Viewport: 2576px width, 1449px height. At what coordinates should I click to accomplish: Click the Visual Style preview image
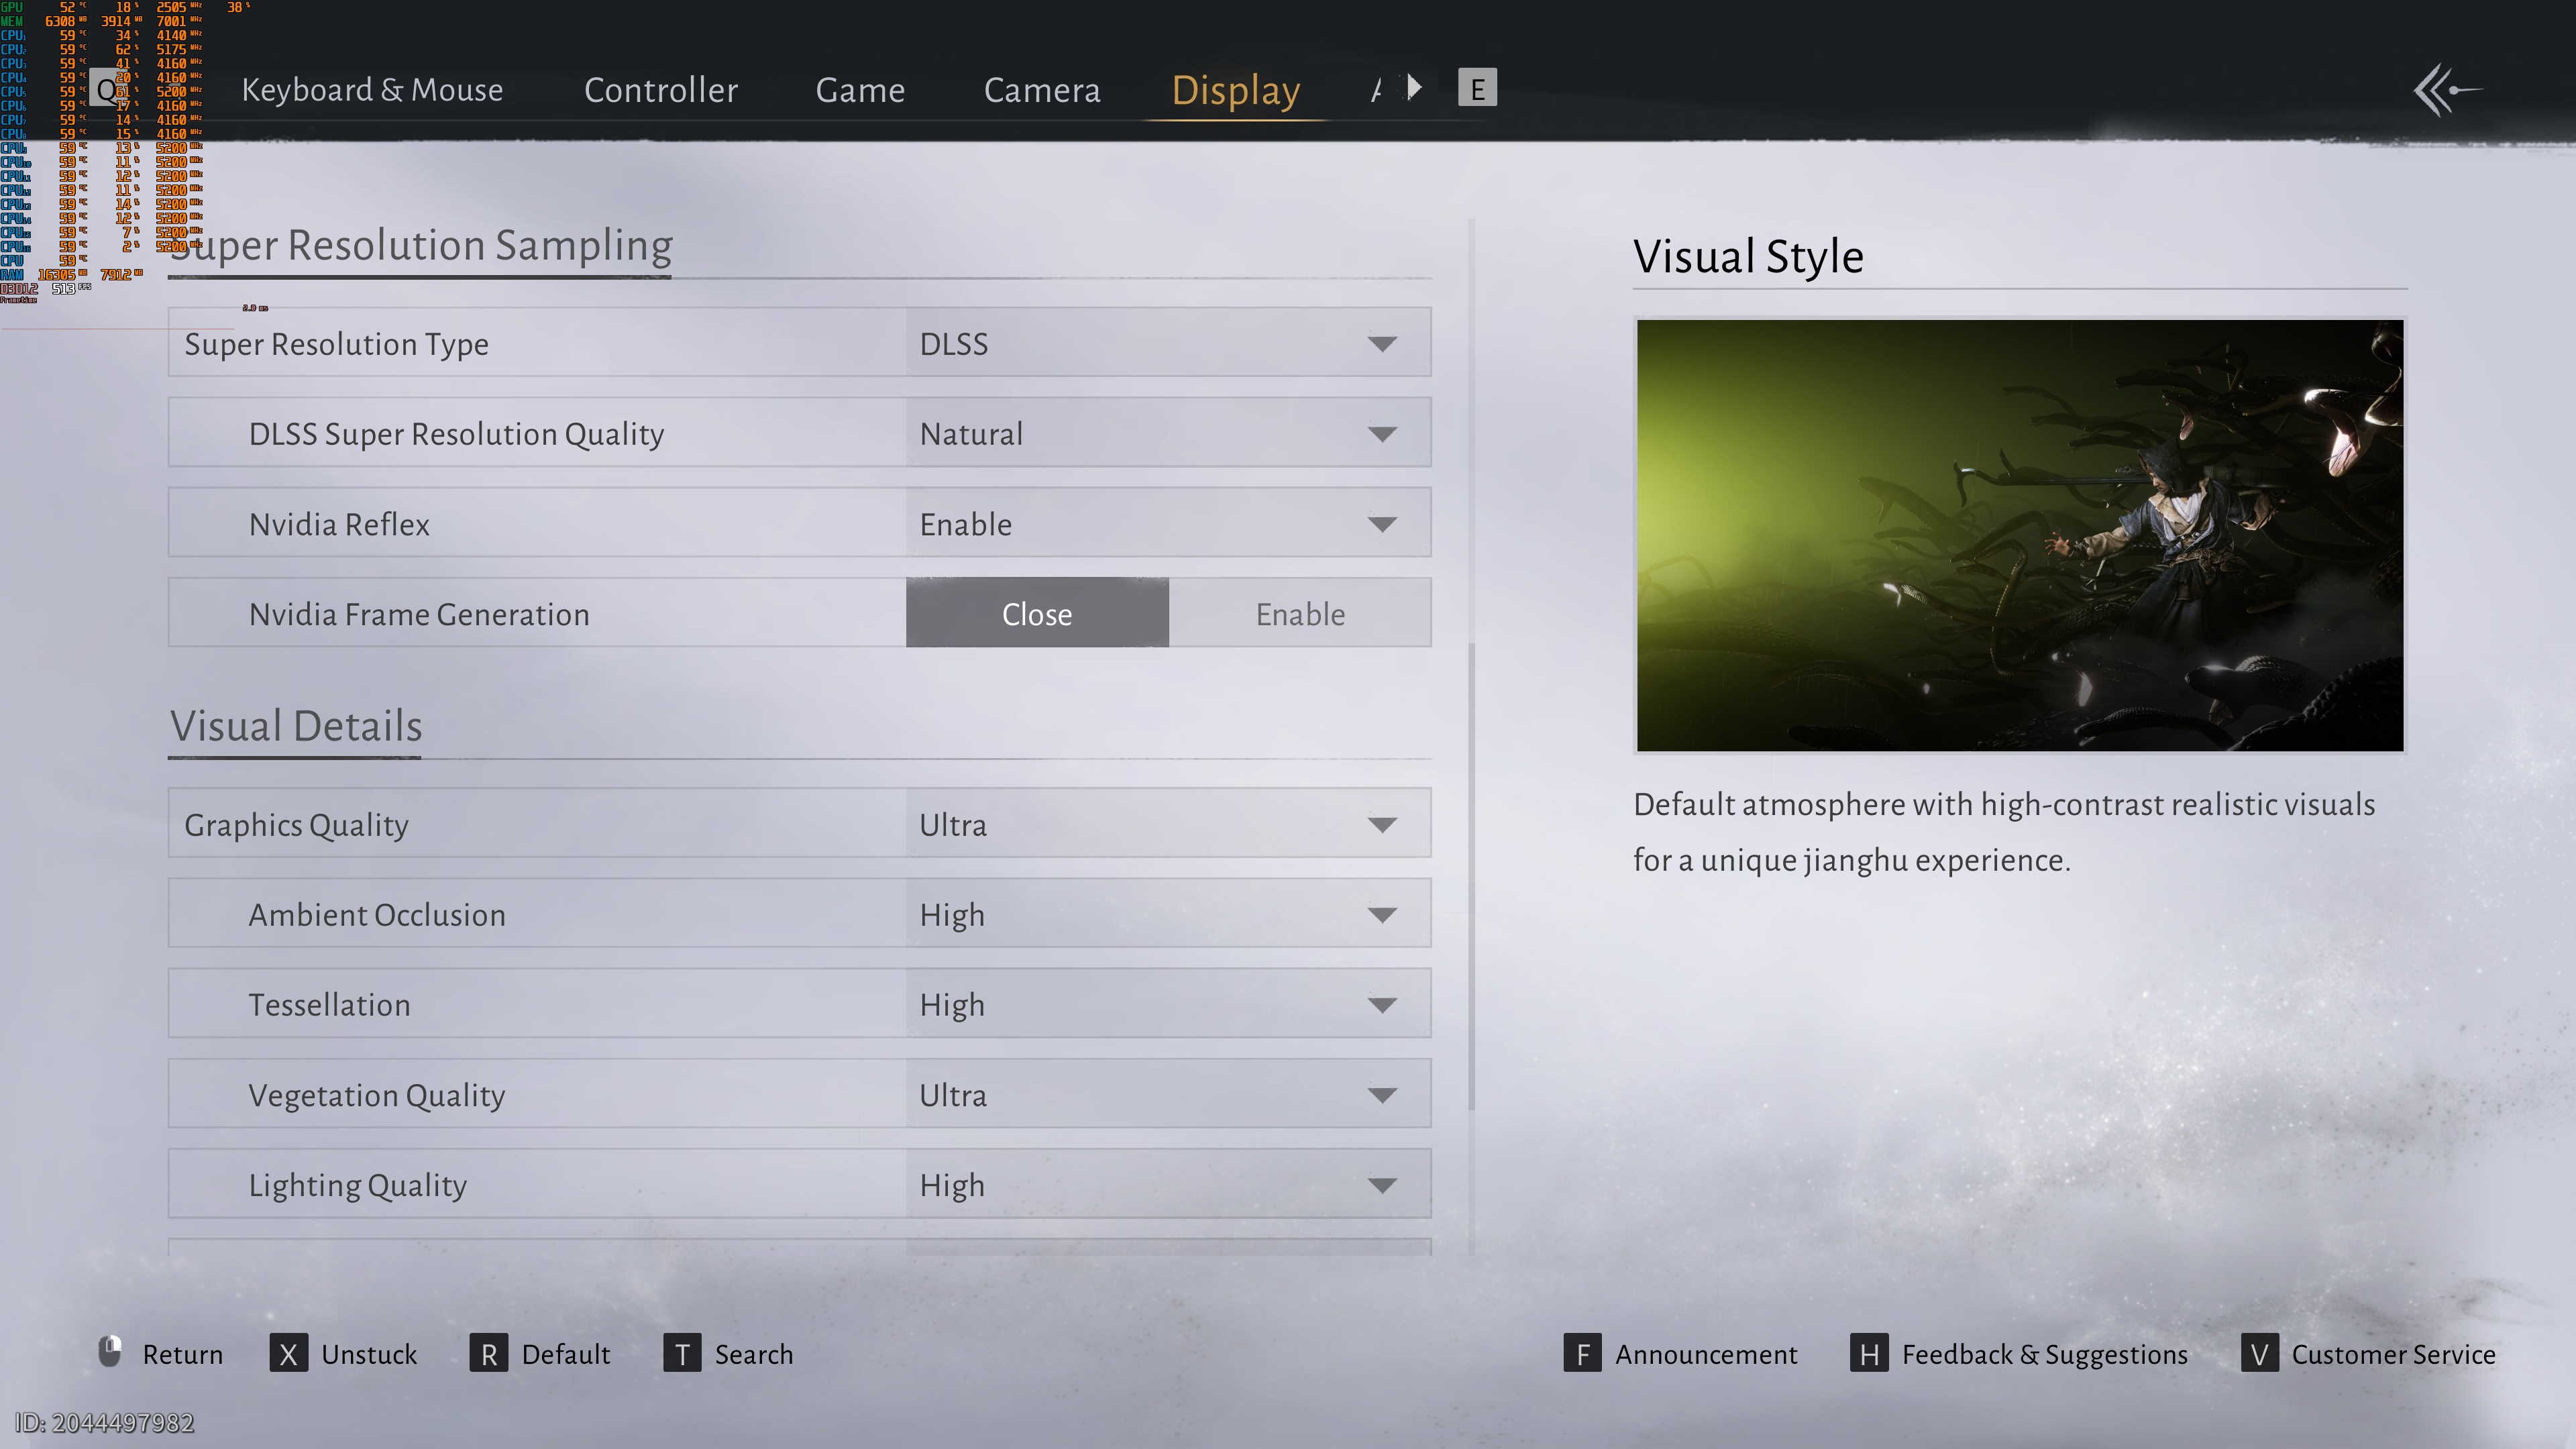click(x=2019, y=535)
